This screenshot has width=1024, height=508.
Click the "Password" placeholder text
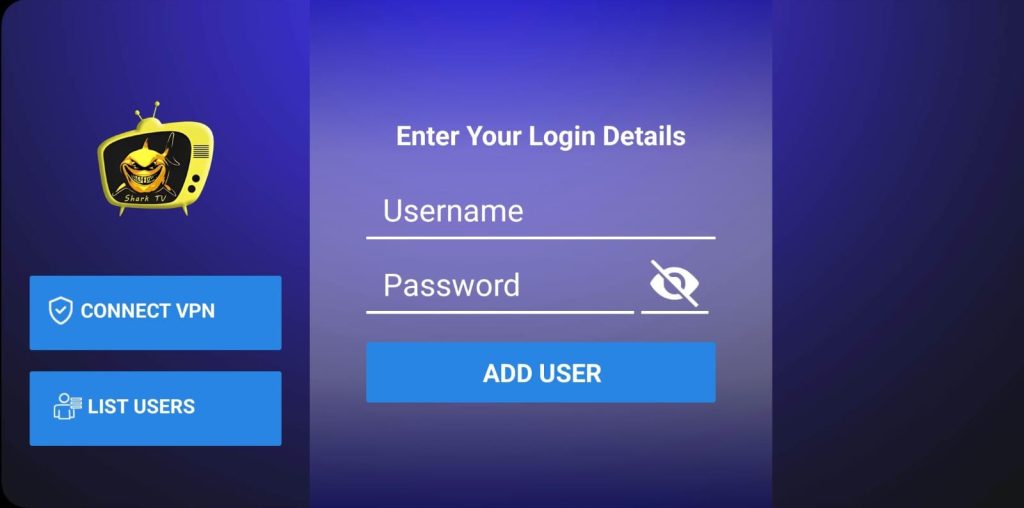tap(451, 285)
